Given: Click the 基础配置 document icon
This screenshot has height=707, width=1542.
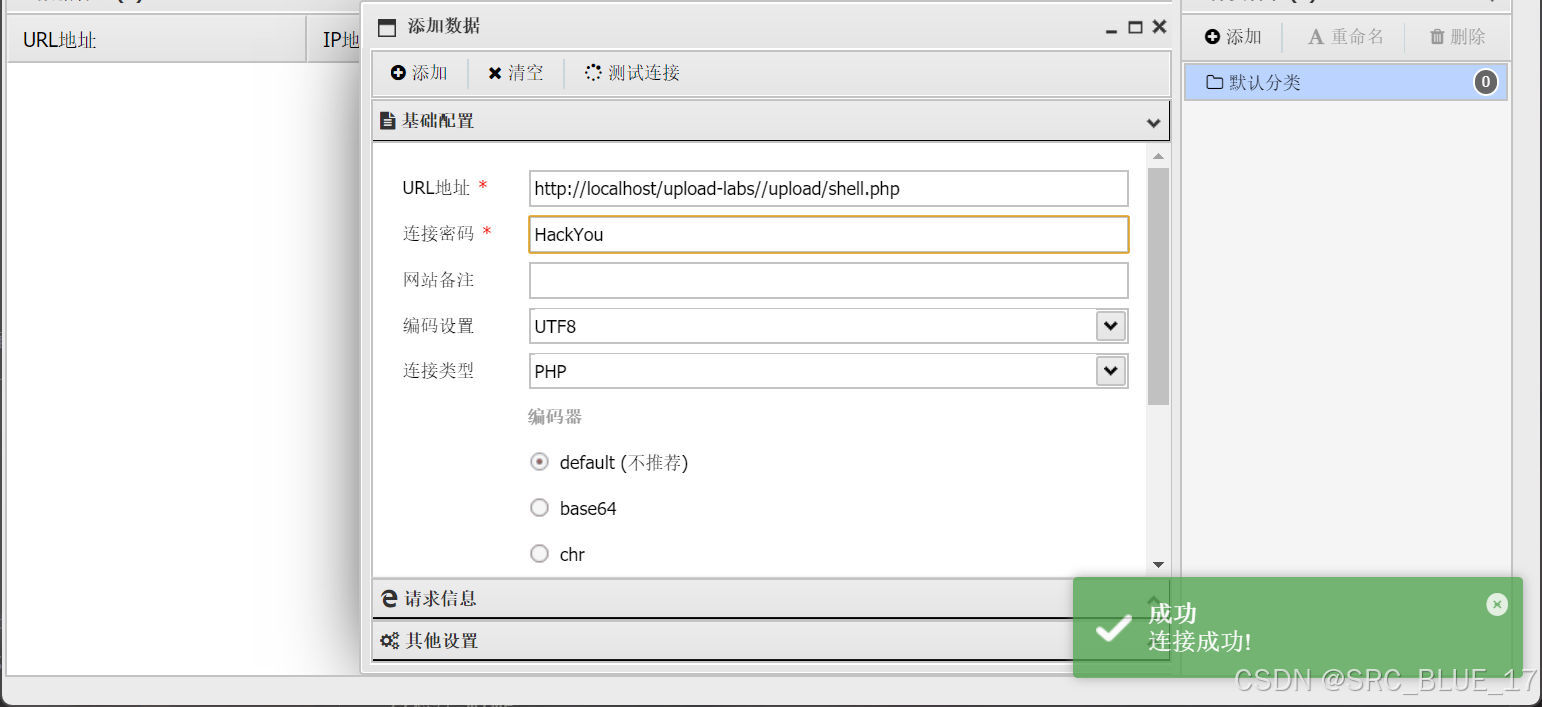Looking at the screenshot, I should pyautogui.click(x=389, y=120).
